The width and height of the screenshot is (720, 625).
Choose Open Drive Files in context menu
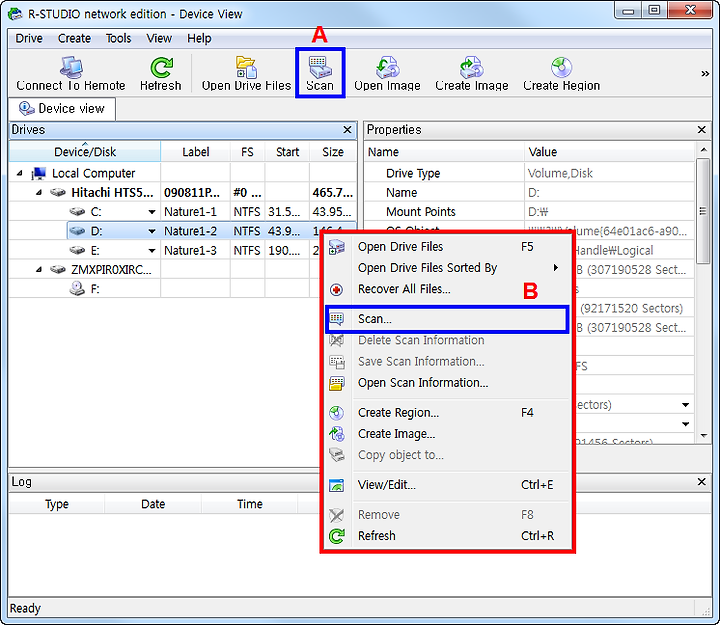click(x=447, y=247)
